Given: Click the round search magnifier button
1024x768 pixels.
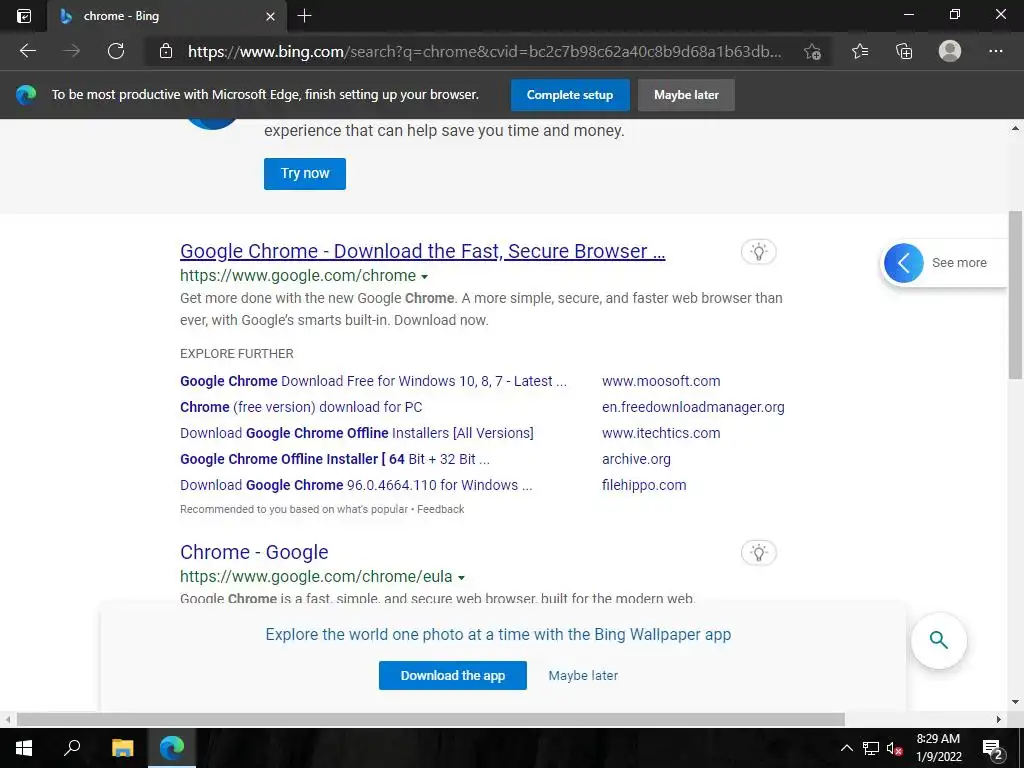Looking at the screenshot, I should [938, 640].
